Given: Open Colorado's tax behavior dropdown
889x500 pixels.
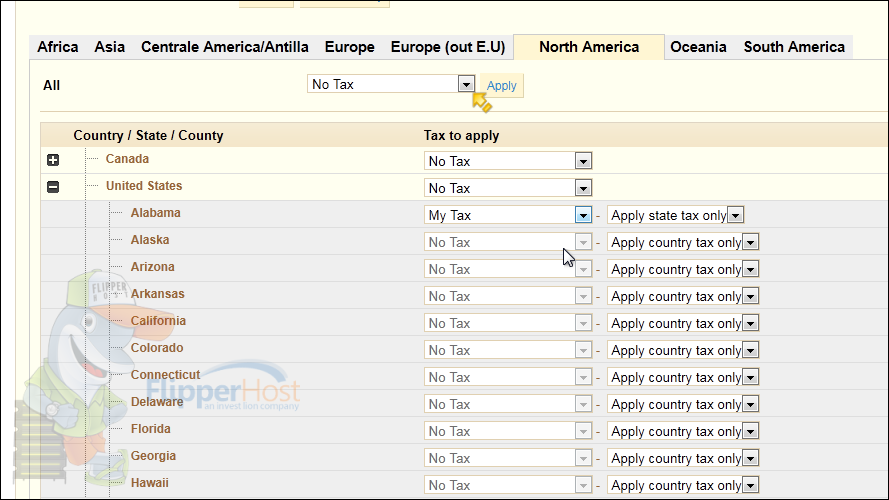Looking at the screenshot, I should [x=683, y=350].
